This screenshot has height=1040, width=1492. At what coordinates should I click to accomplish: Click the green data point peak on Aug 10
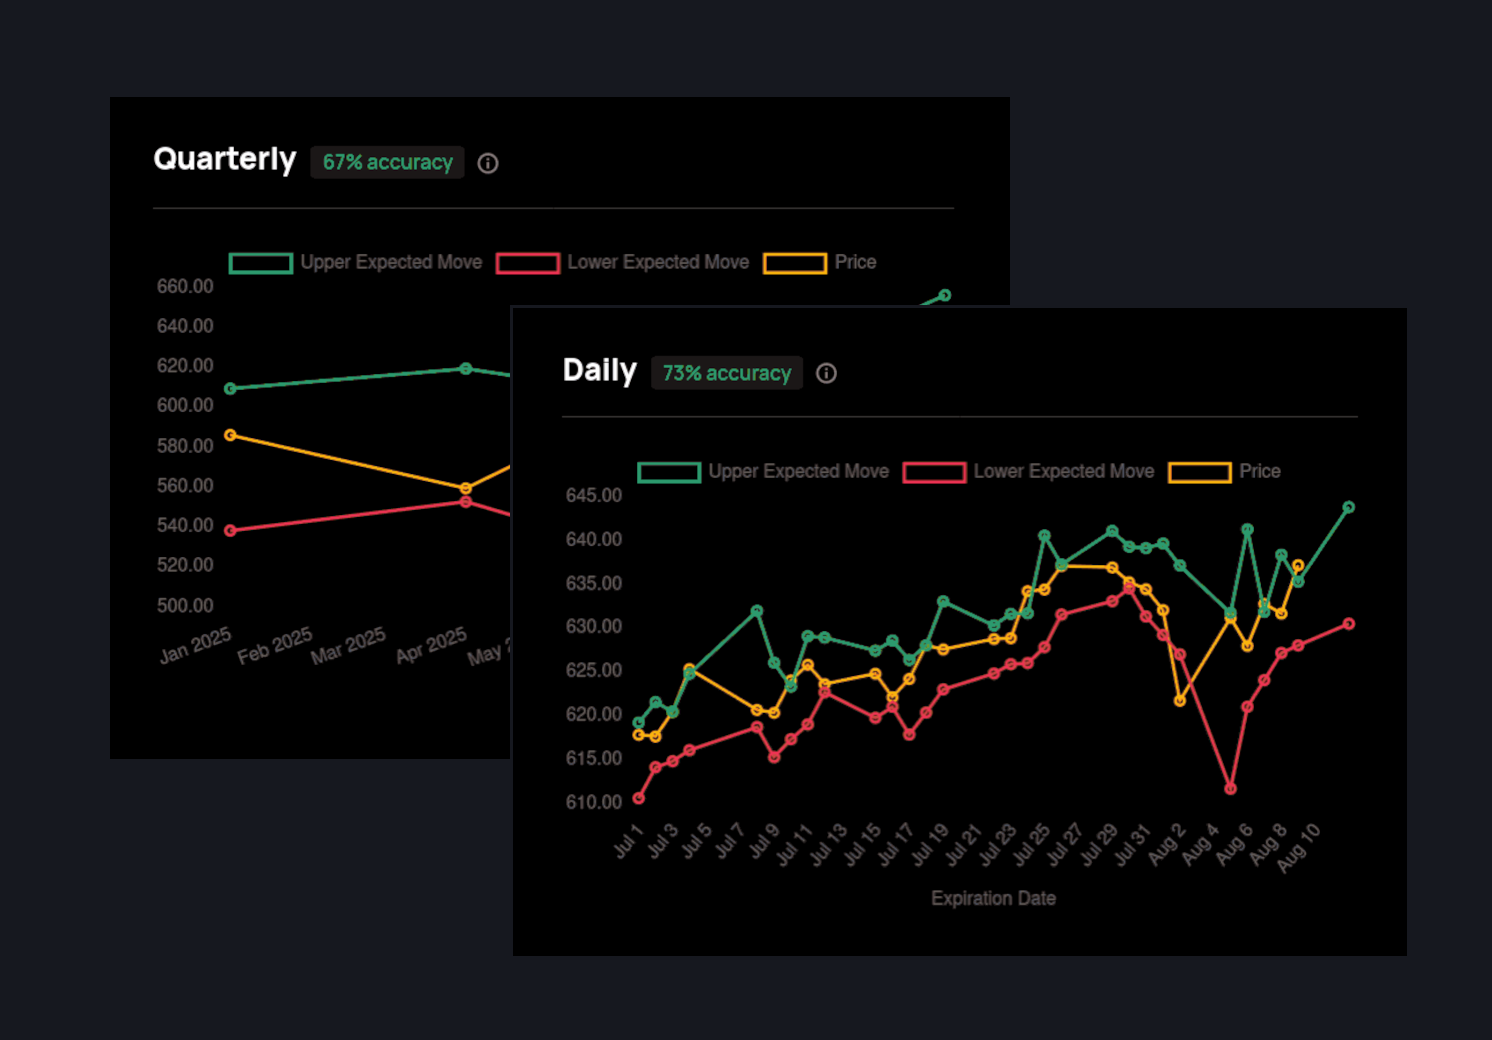click(1348, 507)
